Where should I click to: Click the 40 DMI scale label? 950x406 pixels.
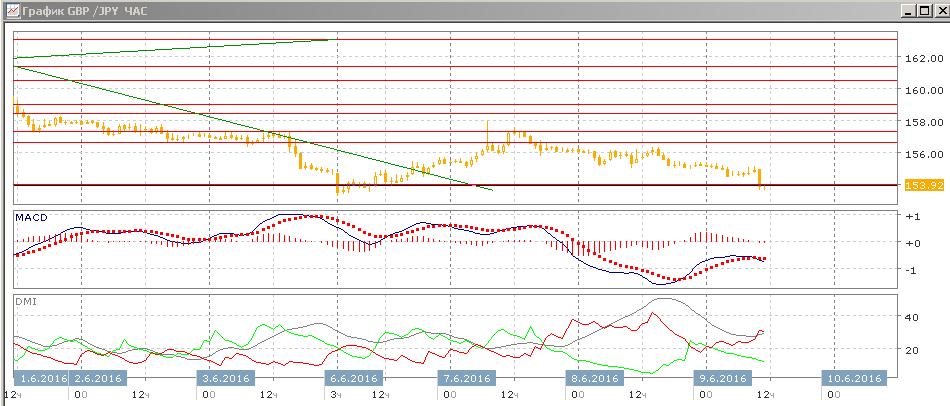(x=912, y=317)
